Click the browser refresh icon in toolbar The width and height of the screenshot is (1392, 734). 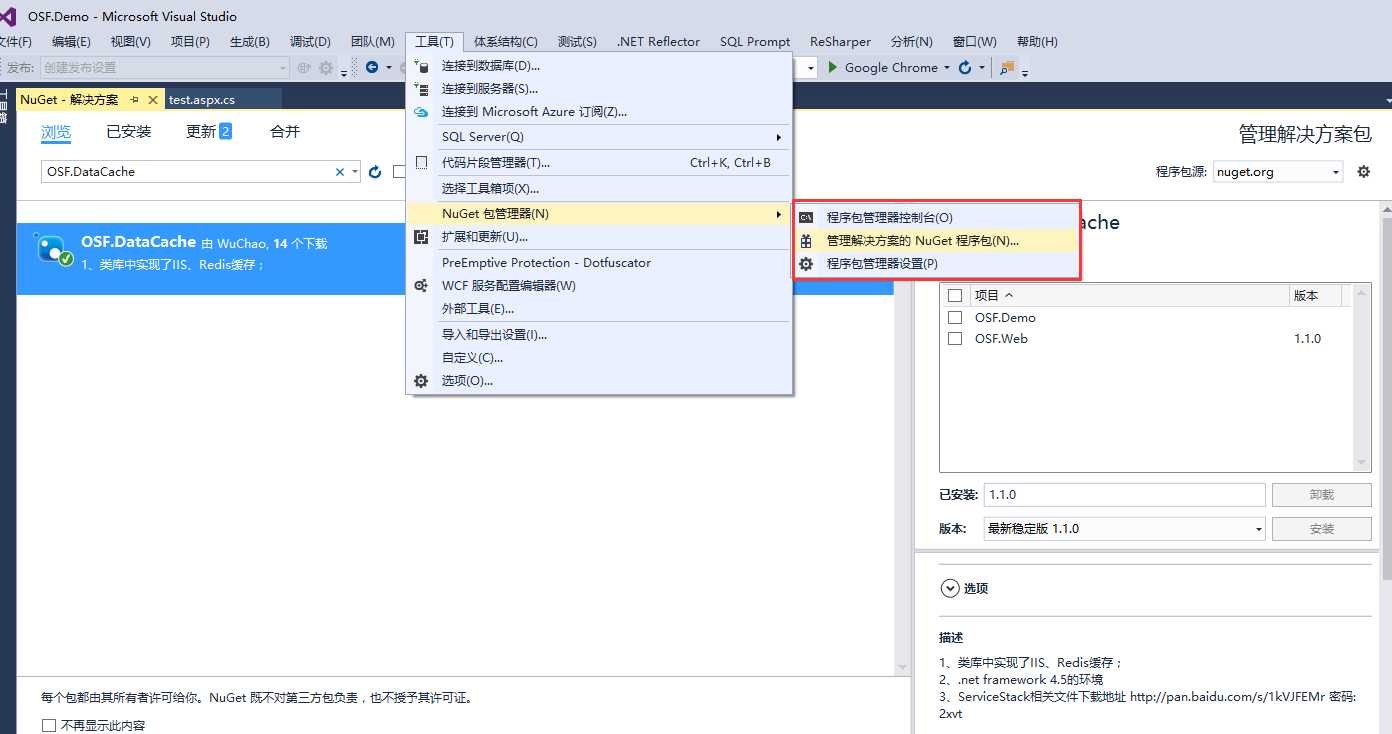(965, 68)
